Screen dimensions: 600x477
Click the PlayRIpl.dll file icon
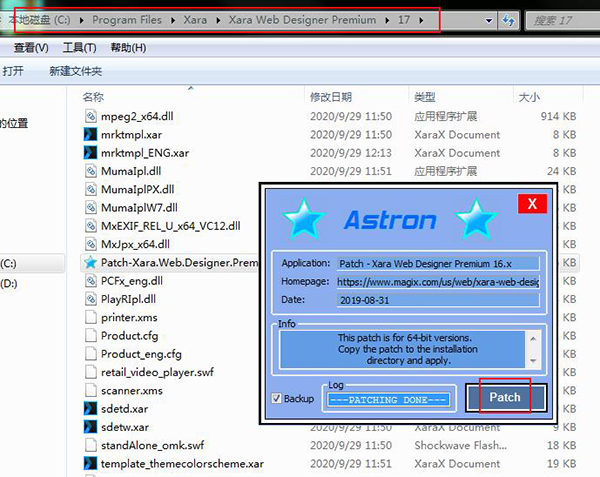91,299
